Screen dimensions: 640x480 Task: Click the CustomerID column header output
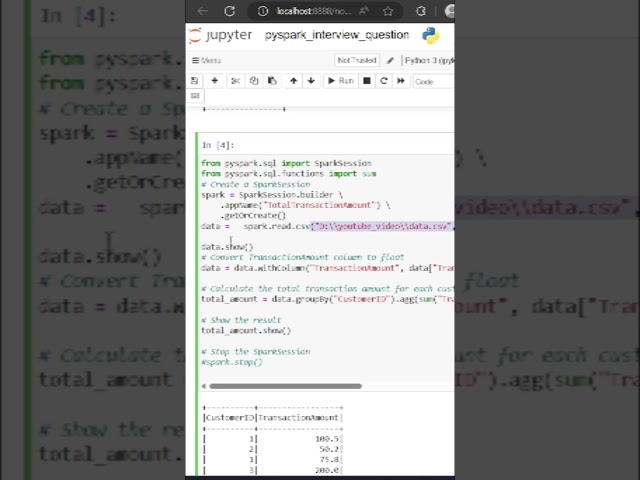tap(230, 418)
